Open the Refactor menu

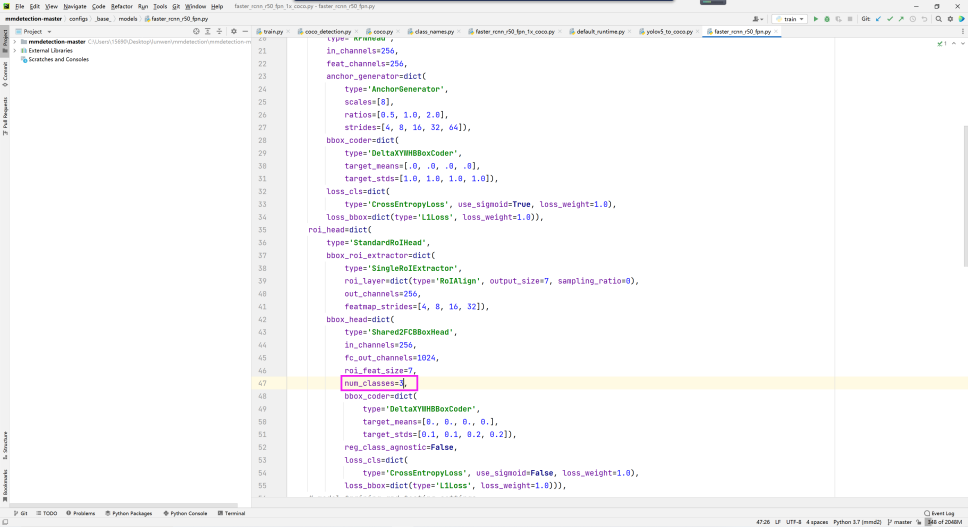point(122,6)
